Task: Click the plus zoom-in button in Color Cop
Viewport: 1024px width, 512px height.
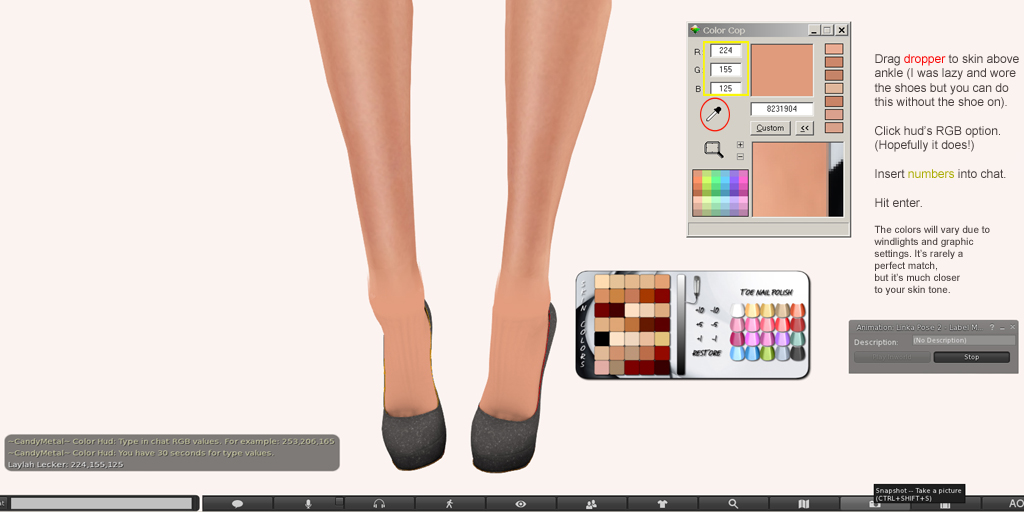Action: click(740, 145)
